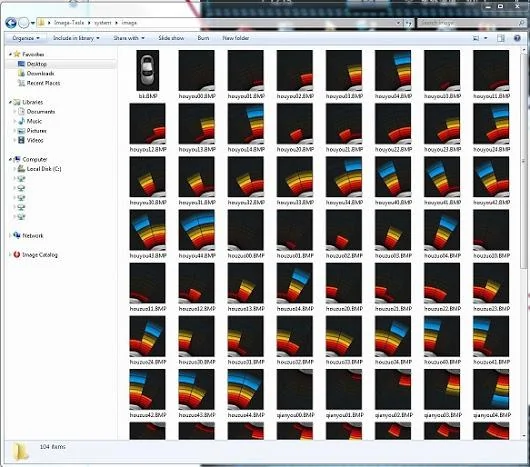Select the houyou11.BMP thumbnail
The width and height of the screenshot is (530, 467).
(491, 71)
